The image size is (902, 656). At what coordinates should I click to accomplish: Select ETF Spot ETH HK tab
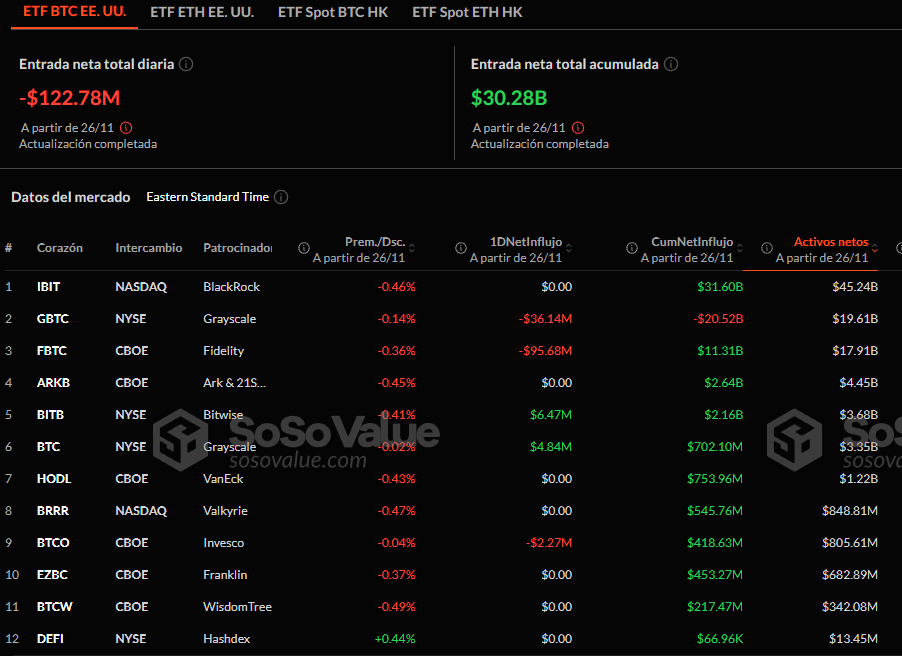tap(467, 13)
